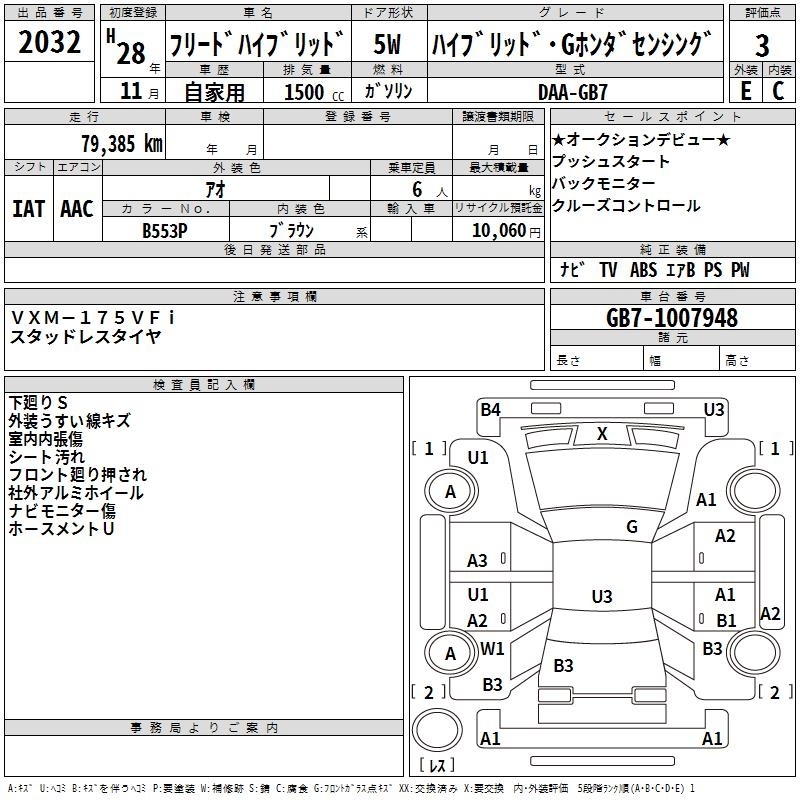Click the mileage value 79,385 km

(x=121, y=143)
